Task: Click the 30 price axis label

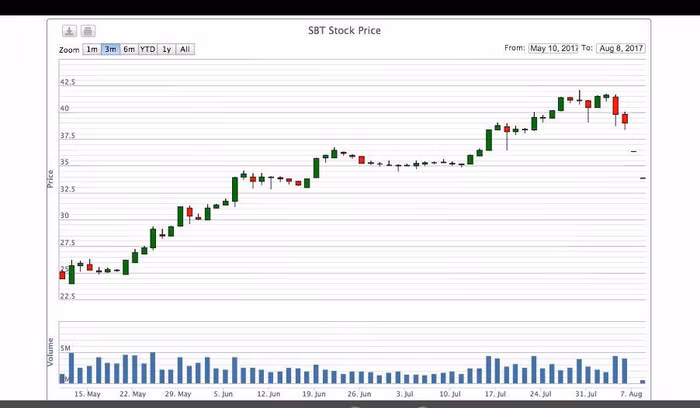Action: pos(65,216)
